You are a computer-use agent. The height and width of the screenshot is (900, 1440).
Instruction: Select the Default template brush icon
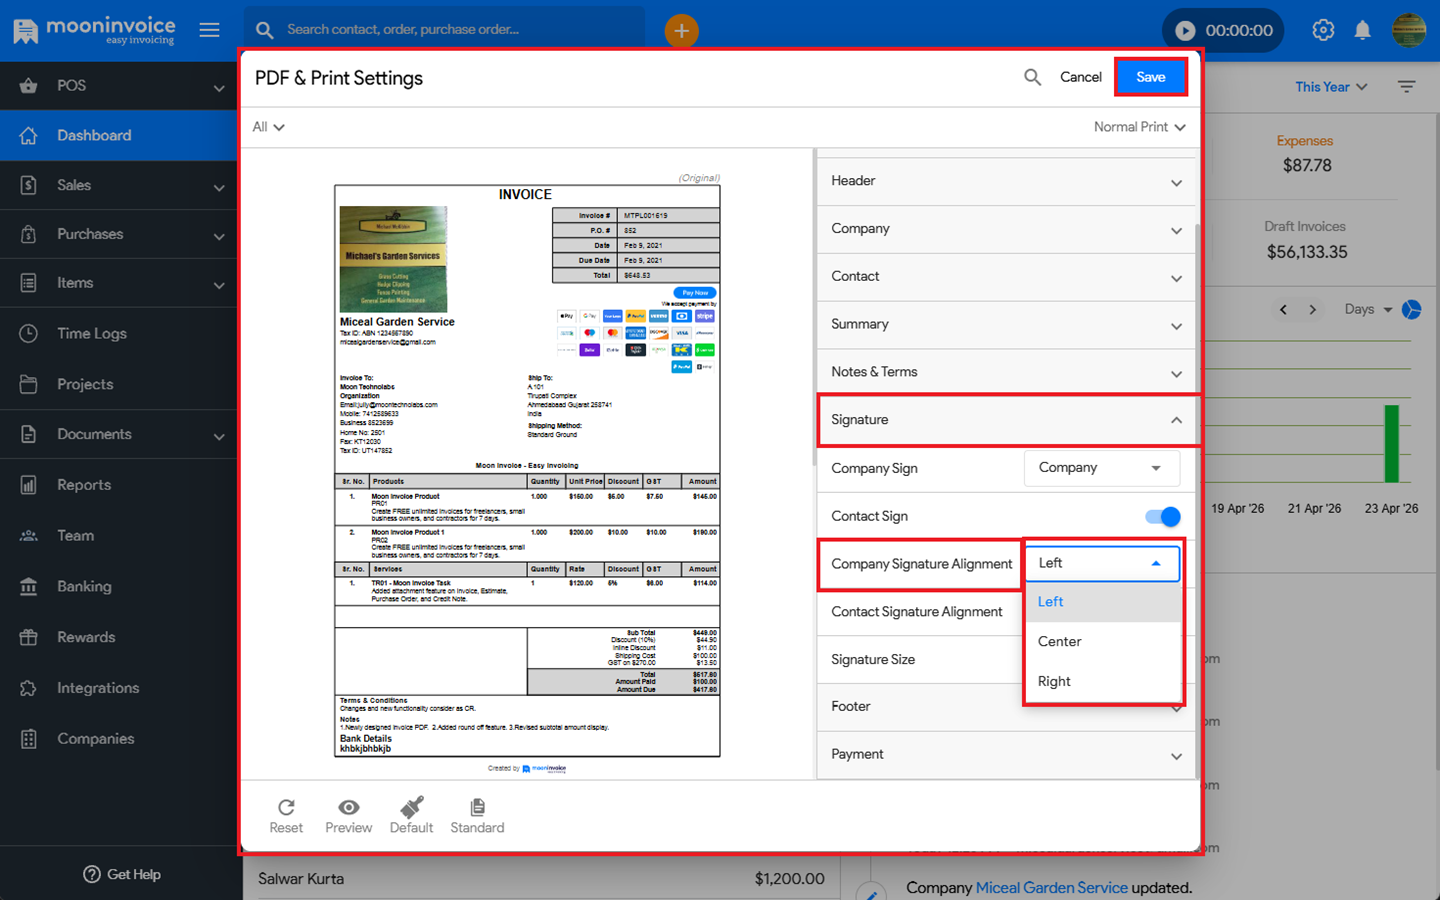click(x=411, y=808)
